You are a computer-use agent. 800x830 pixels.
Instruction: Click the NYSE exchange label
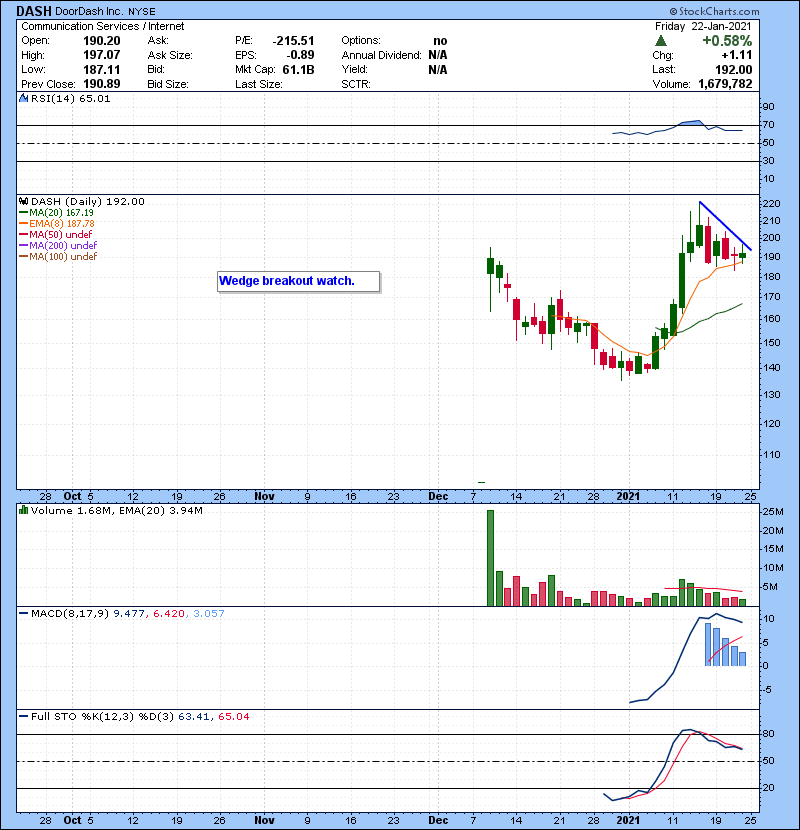(x=142, y=12)
